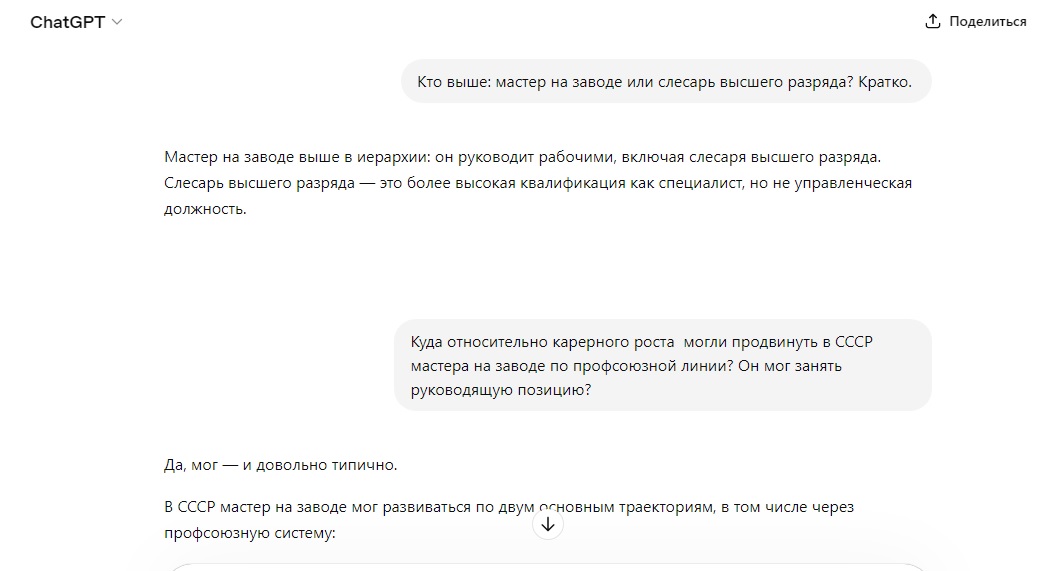Click the text руководящую позицию? in second question
This screenshot has width=1045, height=571.
[x=501, y=390]
